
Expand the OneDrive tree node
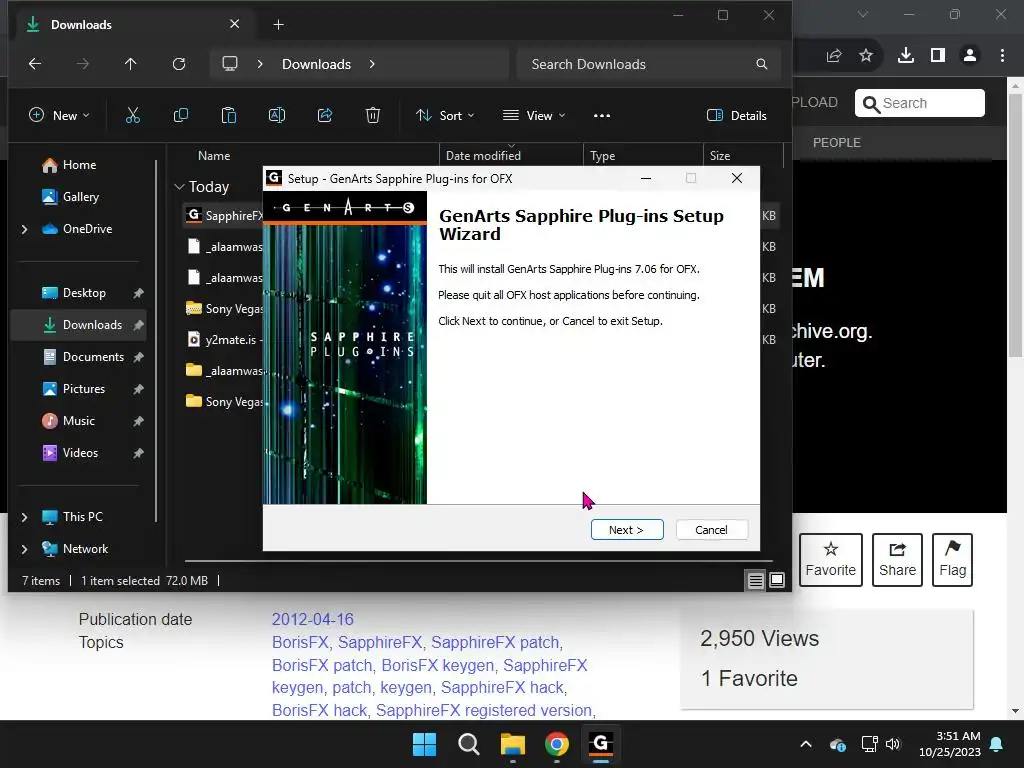click(24, 229)
